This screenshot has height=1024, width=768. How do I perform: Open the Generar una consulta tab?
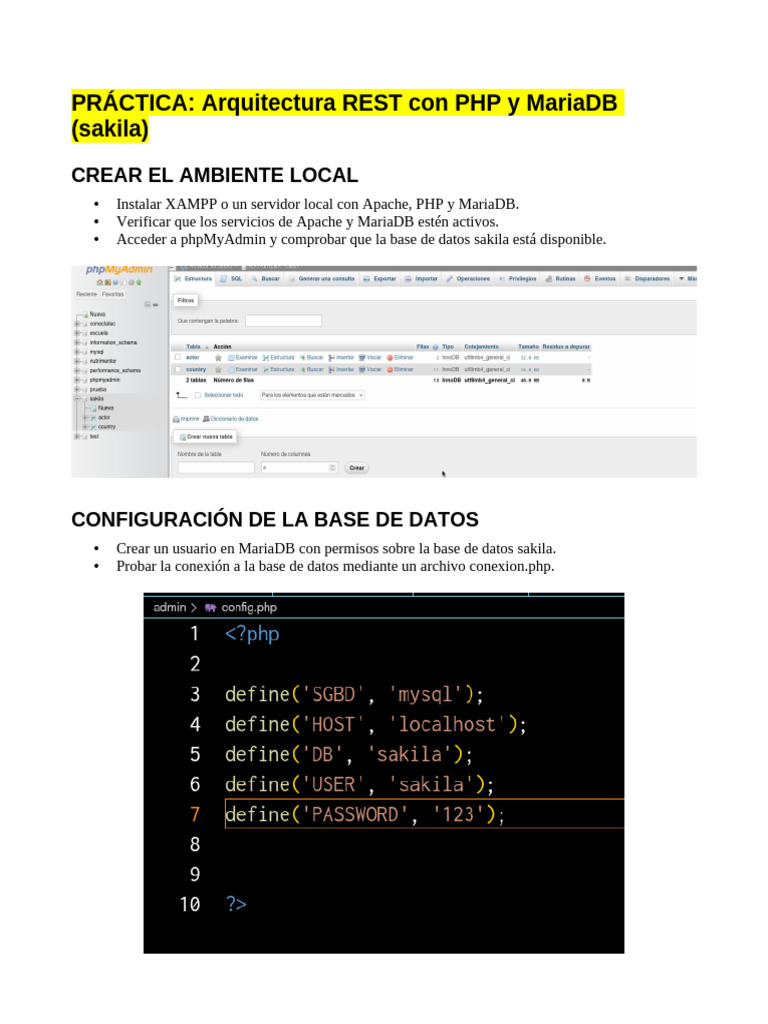[x=322, y=279]
